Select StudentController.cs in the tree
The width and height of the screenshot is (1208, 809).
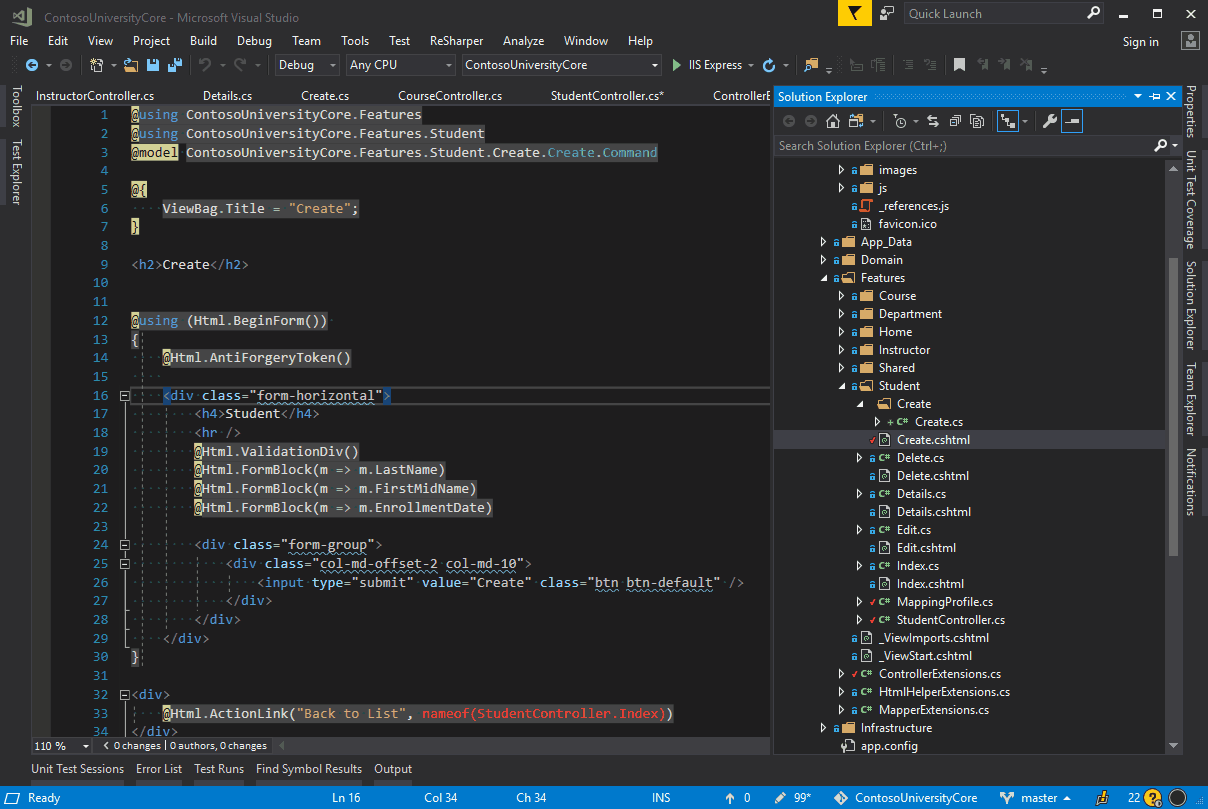(951, 620)
